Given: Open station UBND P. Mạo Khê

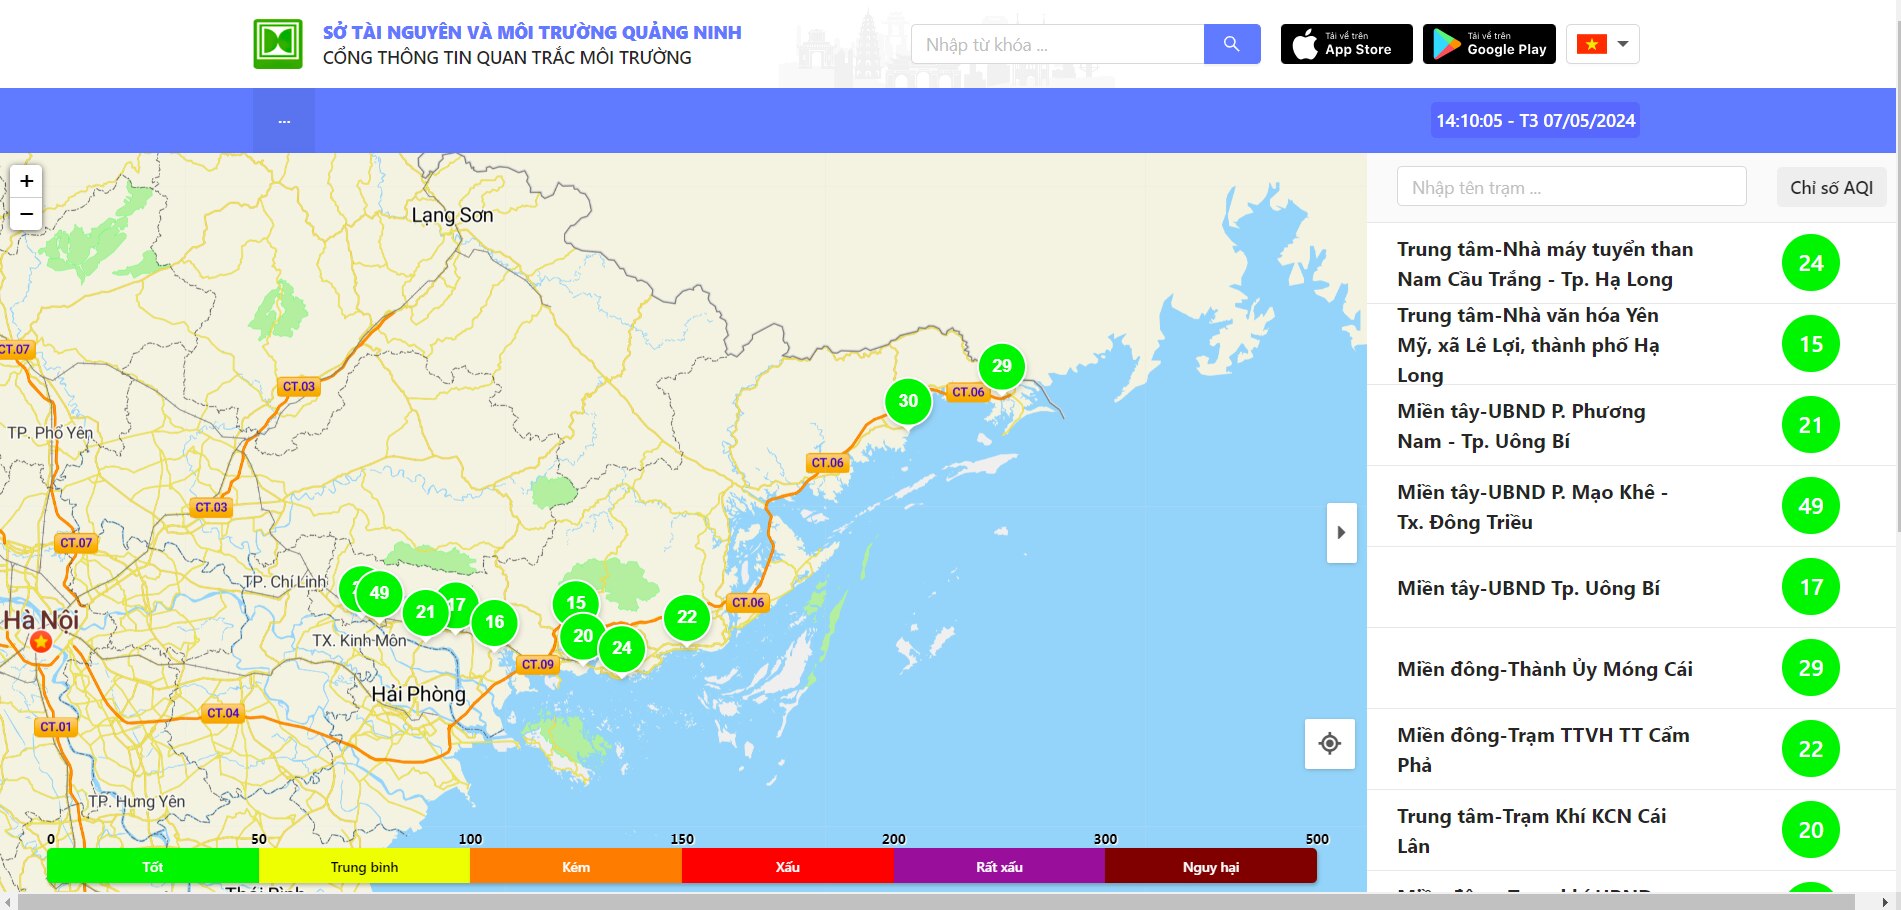Looking at the screenshot, I should coord(1532,507).
